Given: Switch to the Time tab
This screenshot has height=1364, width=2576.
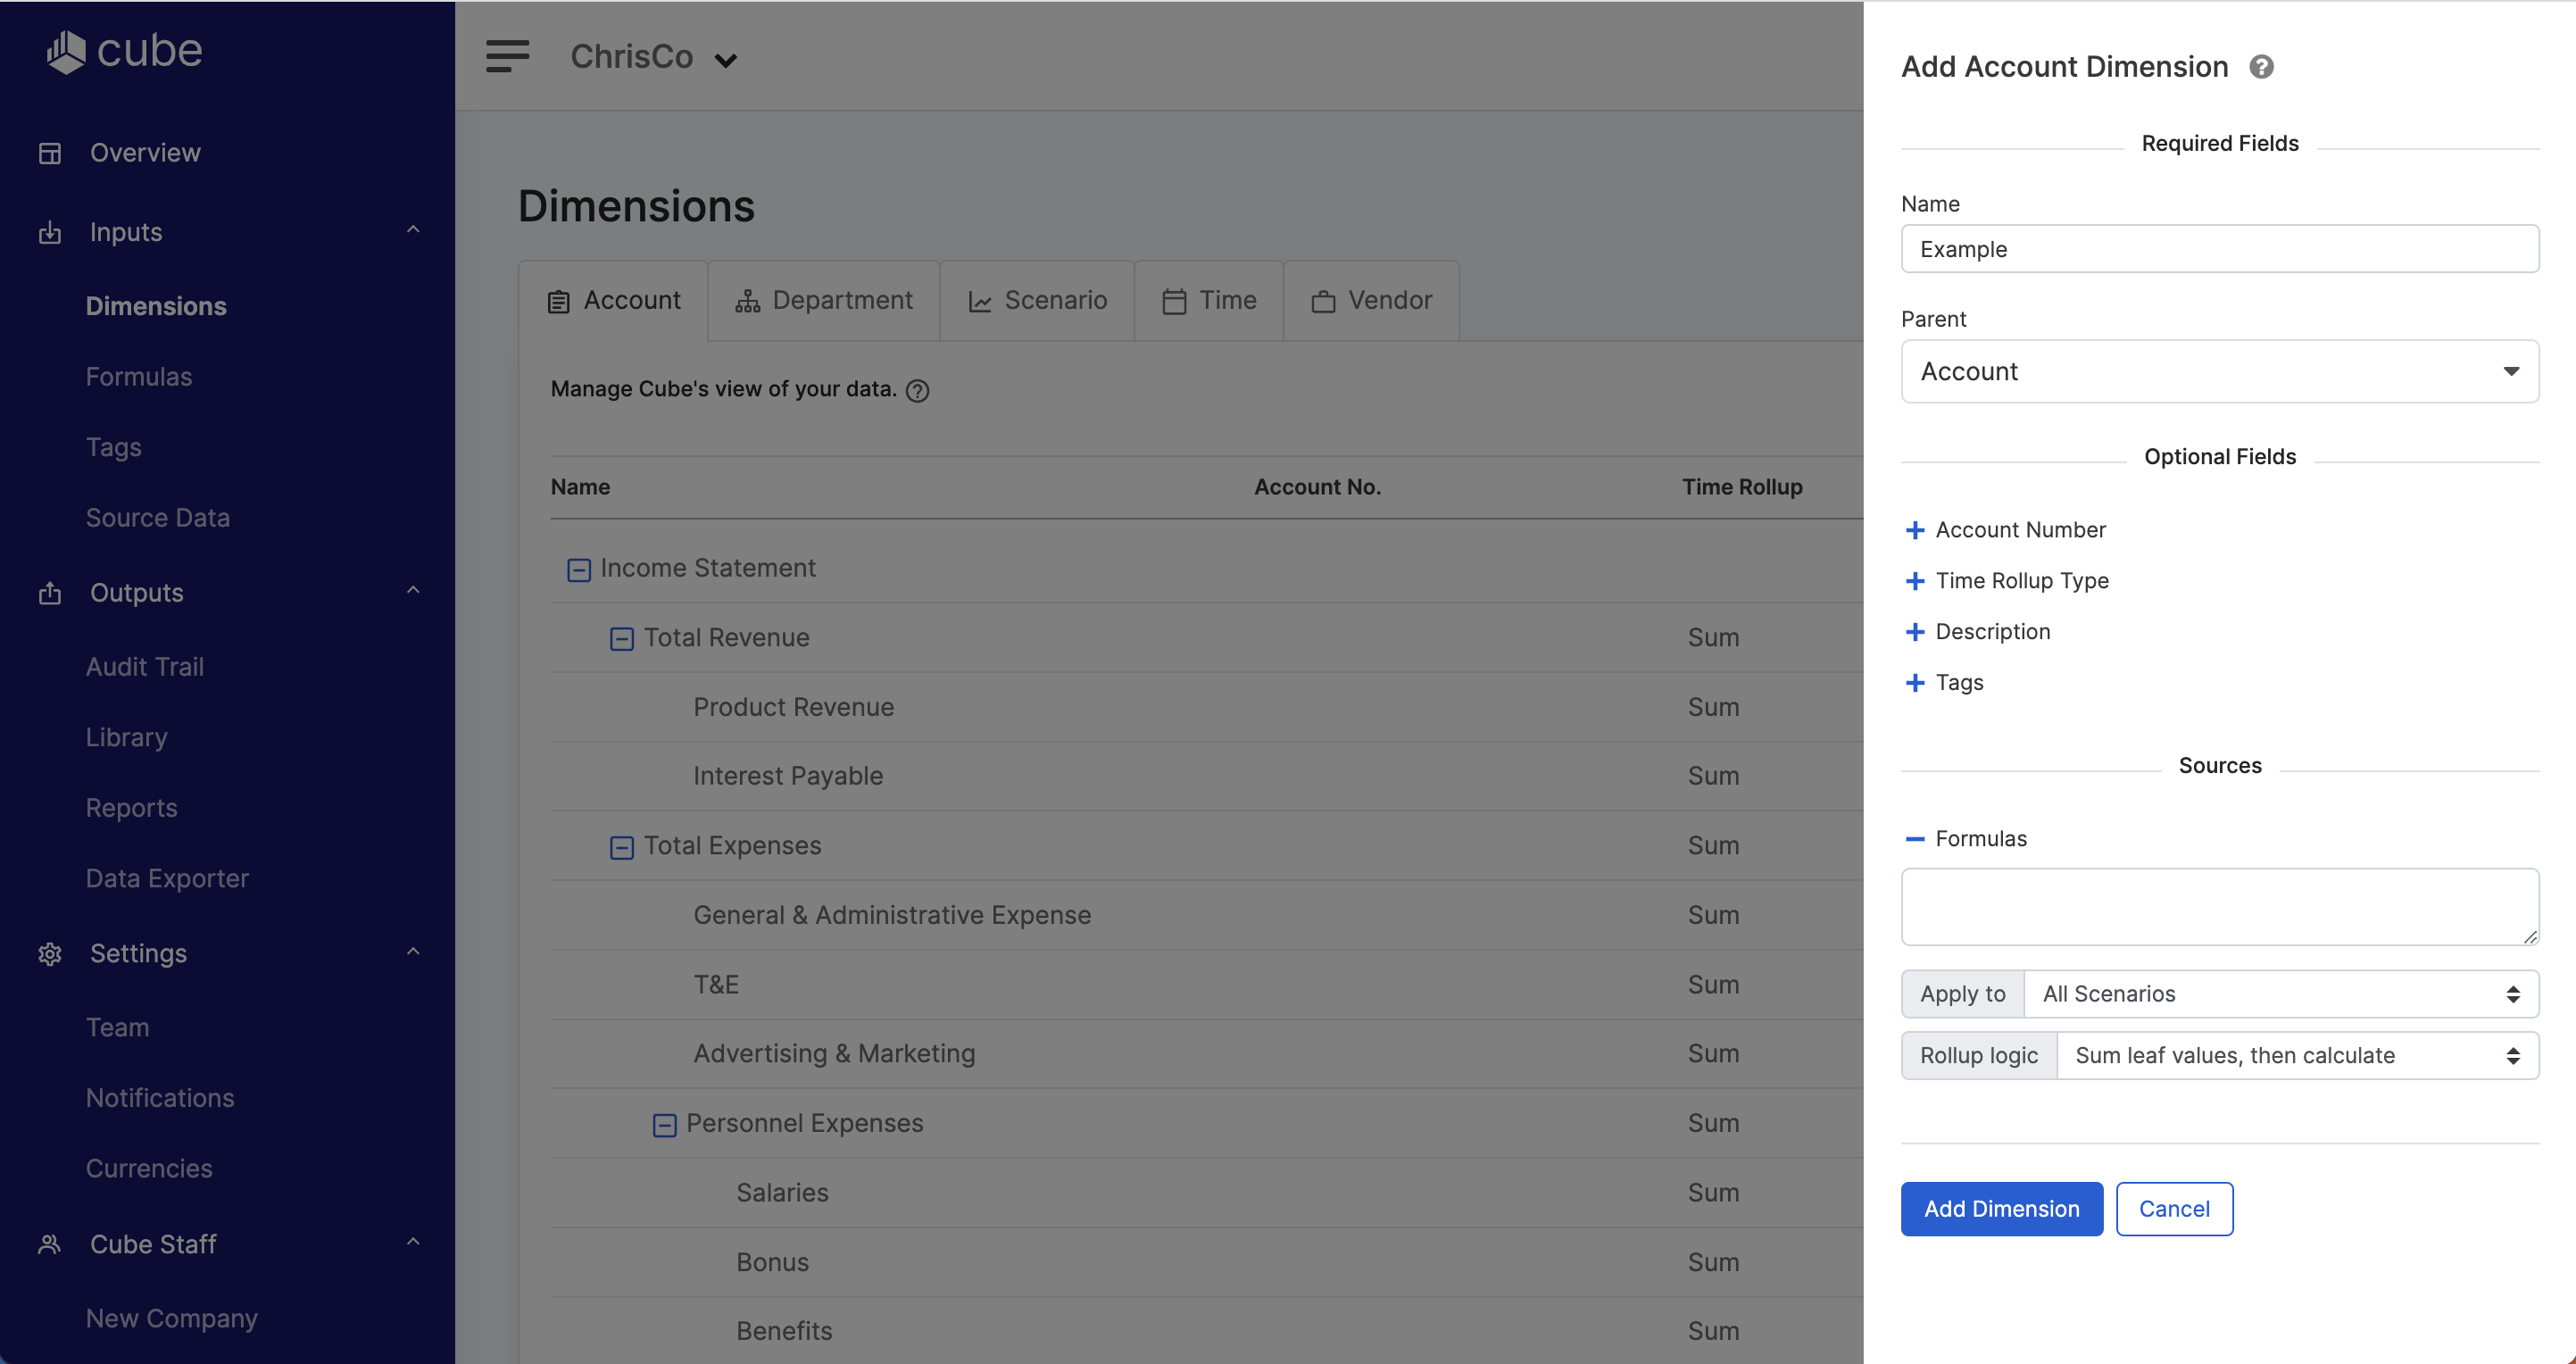Looking at the screenshot, I should point(1209,301).
